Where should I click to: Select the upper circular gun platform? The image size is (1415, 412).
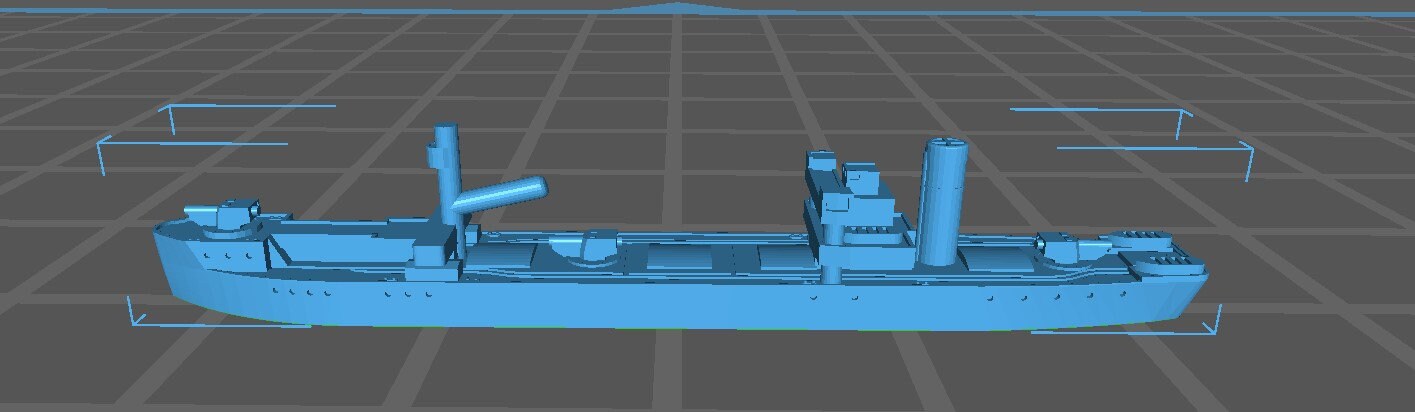[1138, 239]
